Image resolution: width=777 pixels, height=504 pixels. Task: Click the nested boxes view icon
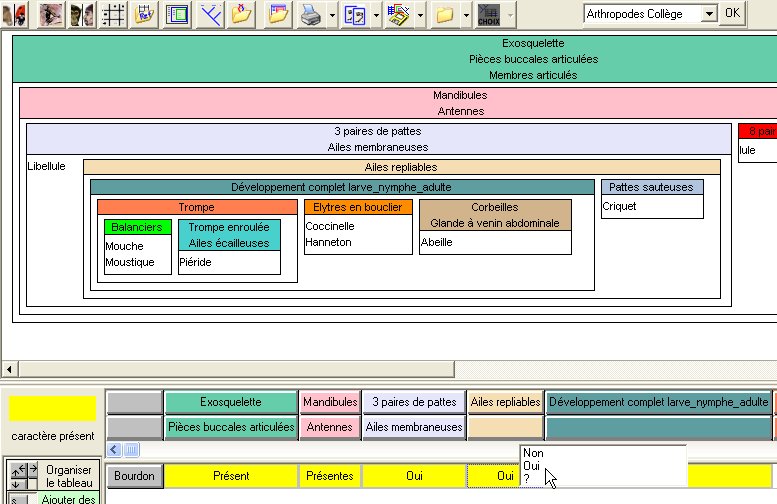click(178, 14)
